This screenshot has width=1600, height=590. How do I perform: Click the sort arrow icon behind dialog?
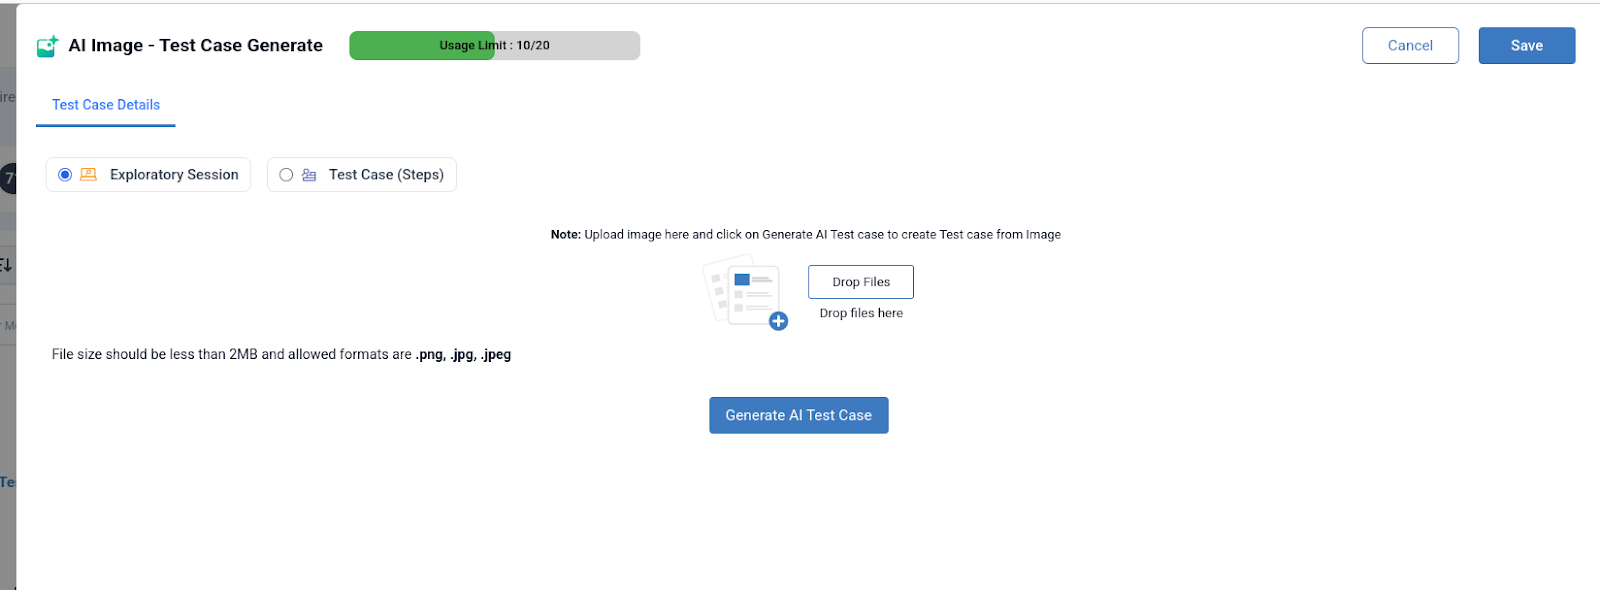coord(6,265)
